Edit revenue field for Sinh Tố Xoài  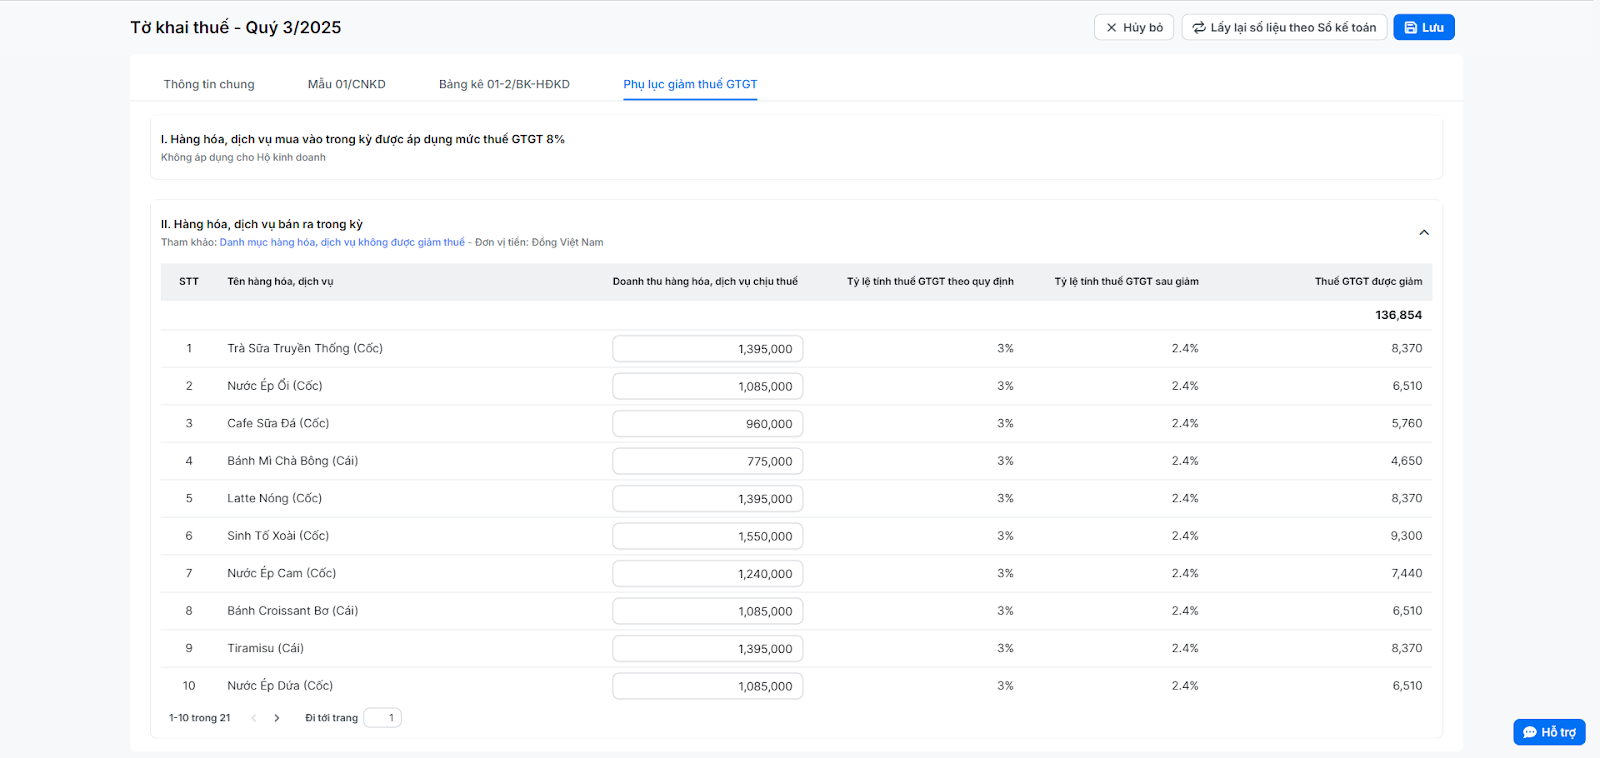coord(707,536)
